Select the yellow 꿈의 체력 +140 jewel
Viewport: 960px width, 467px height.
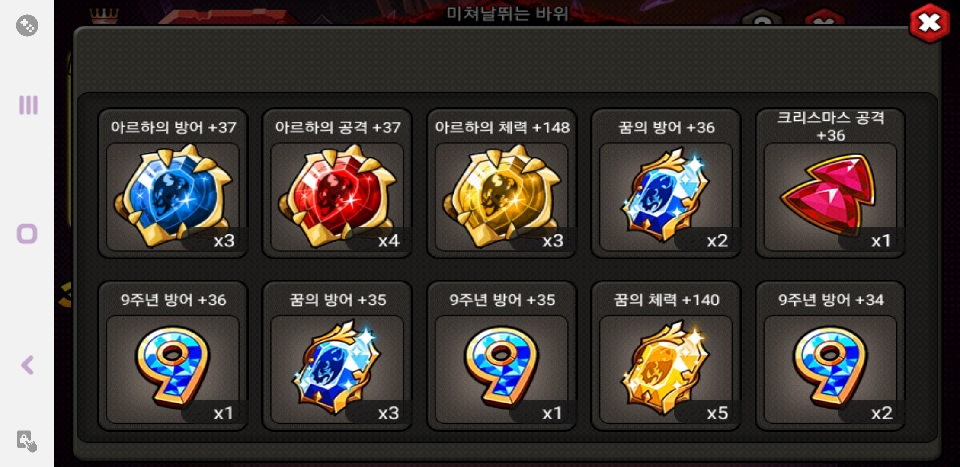tap(666, 356)
